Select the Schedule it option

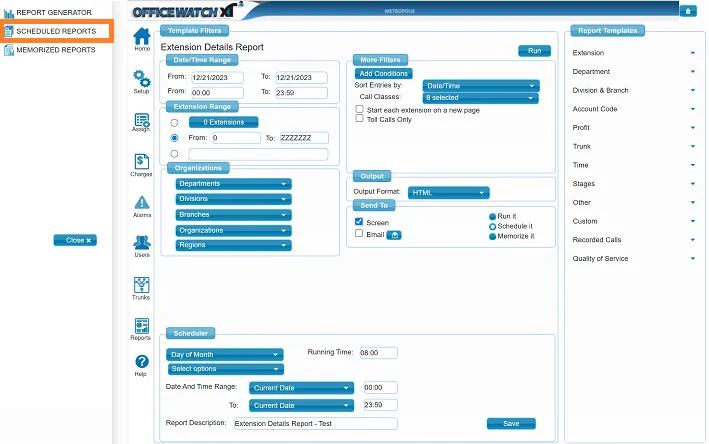(x=492, y=227)
